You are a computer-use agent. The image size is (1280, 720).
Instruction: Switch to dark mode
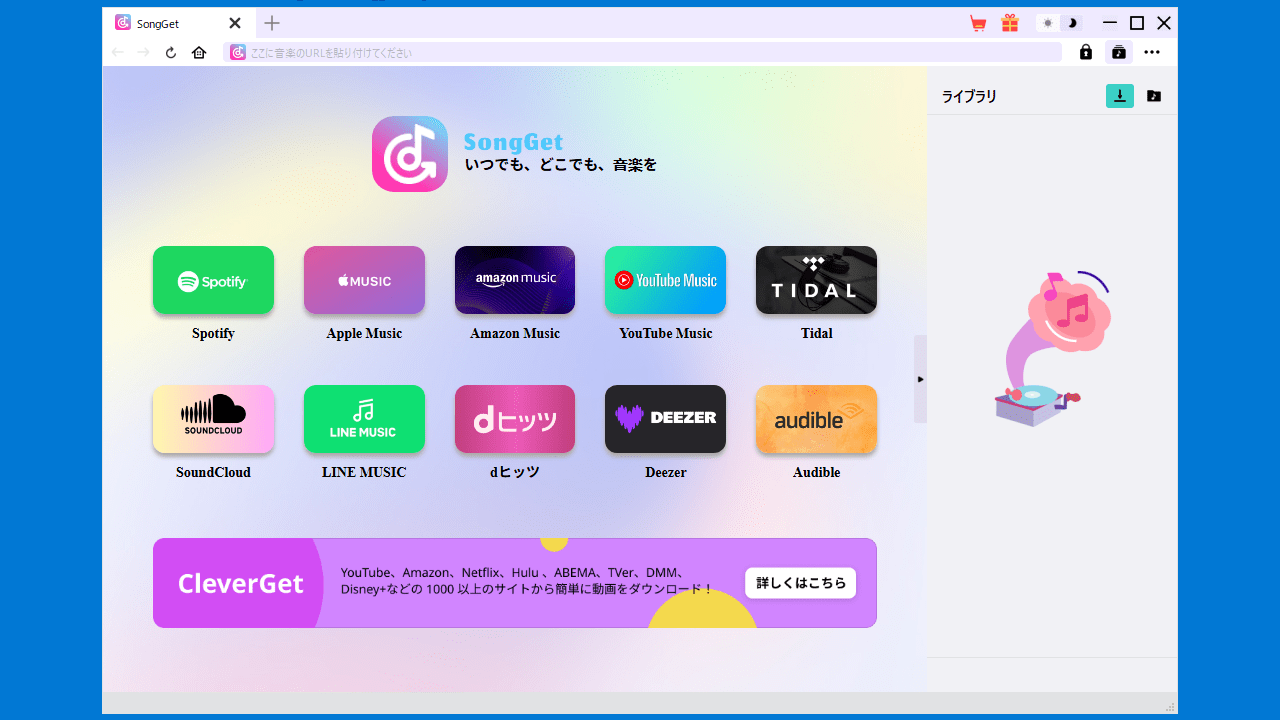[x=1071, y=22]
